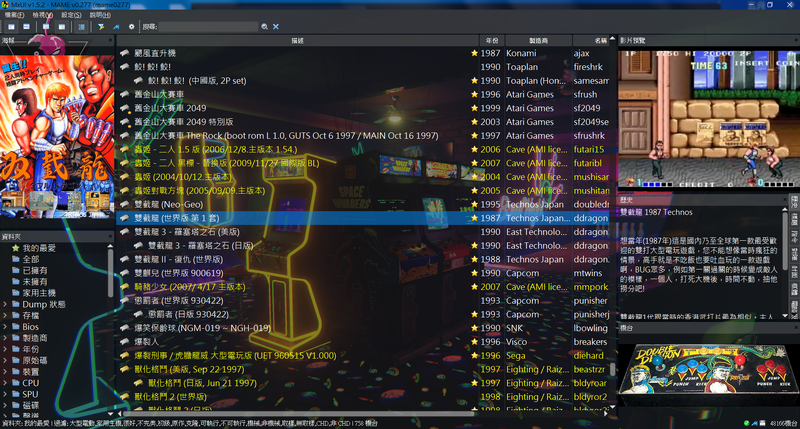Image resolution: width=800 pixels, height=429 pixels.
Task: Close the 歷史 history panel
Action: [x=784, y=200]
